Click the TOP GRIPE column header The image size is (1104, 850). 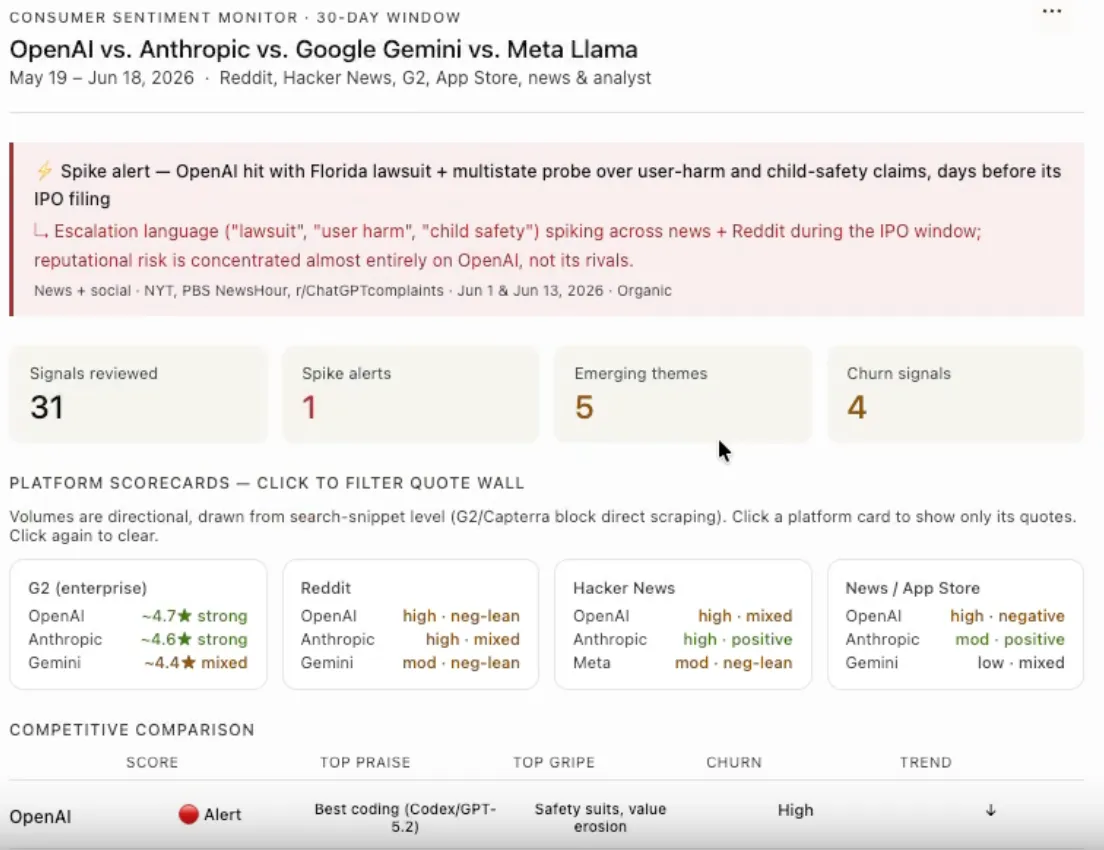pyautogui.click(x=554, y=762)
